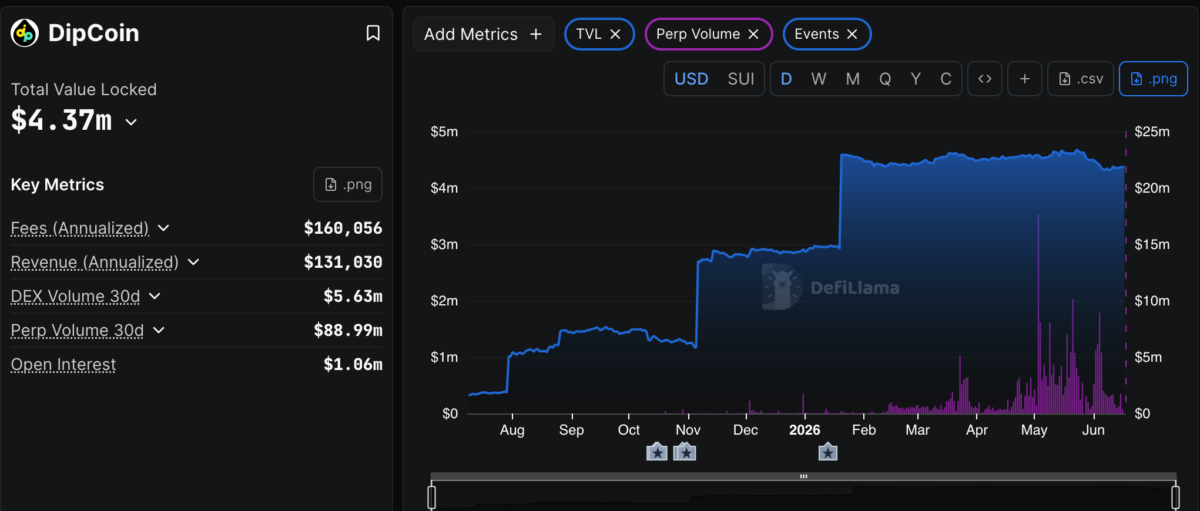The height and width of the screenshot is (511, 1200).
Task: Click the first event star marker near October
Action: click(x=657, y=452)
